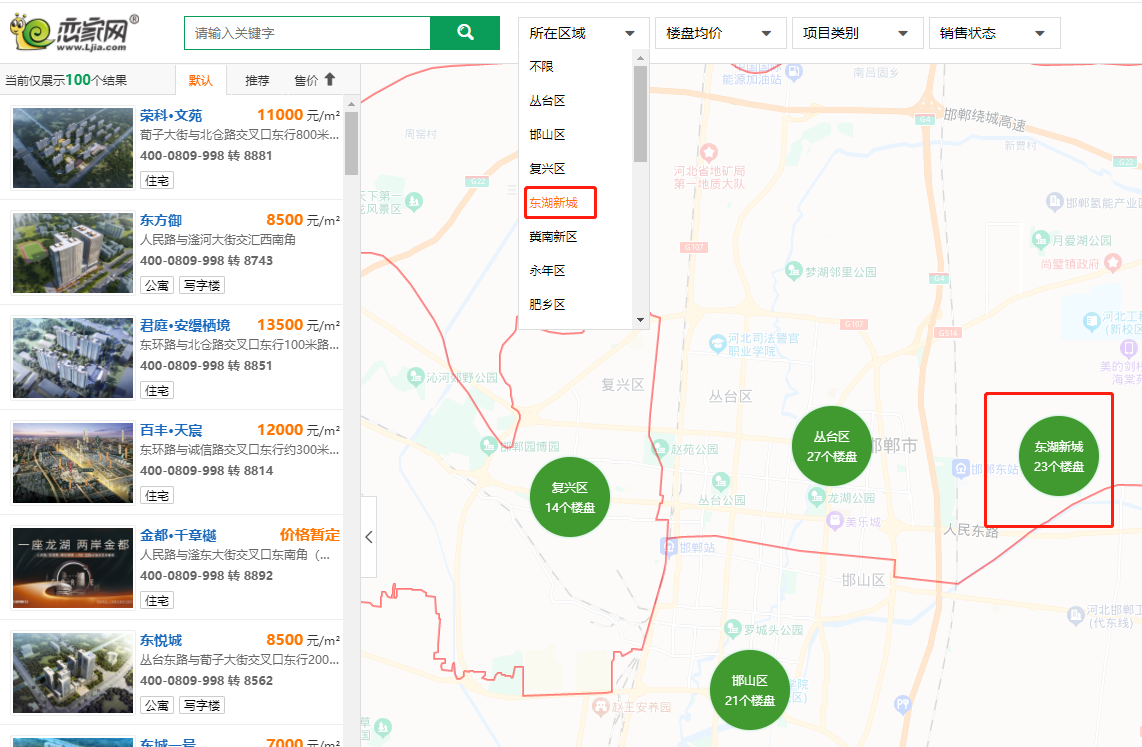Click the 公寓 tag under 东悦城
1142x747 pixels.
157,706
